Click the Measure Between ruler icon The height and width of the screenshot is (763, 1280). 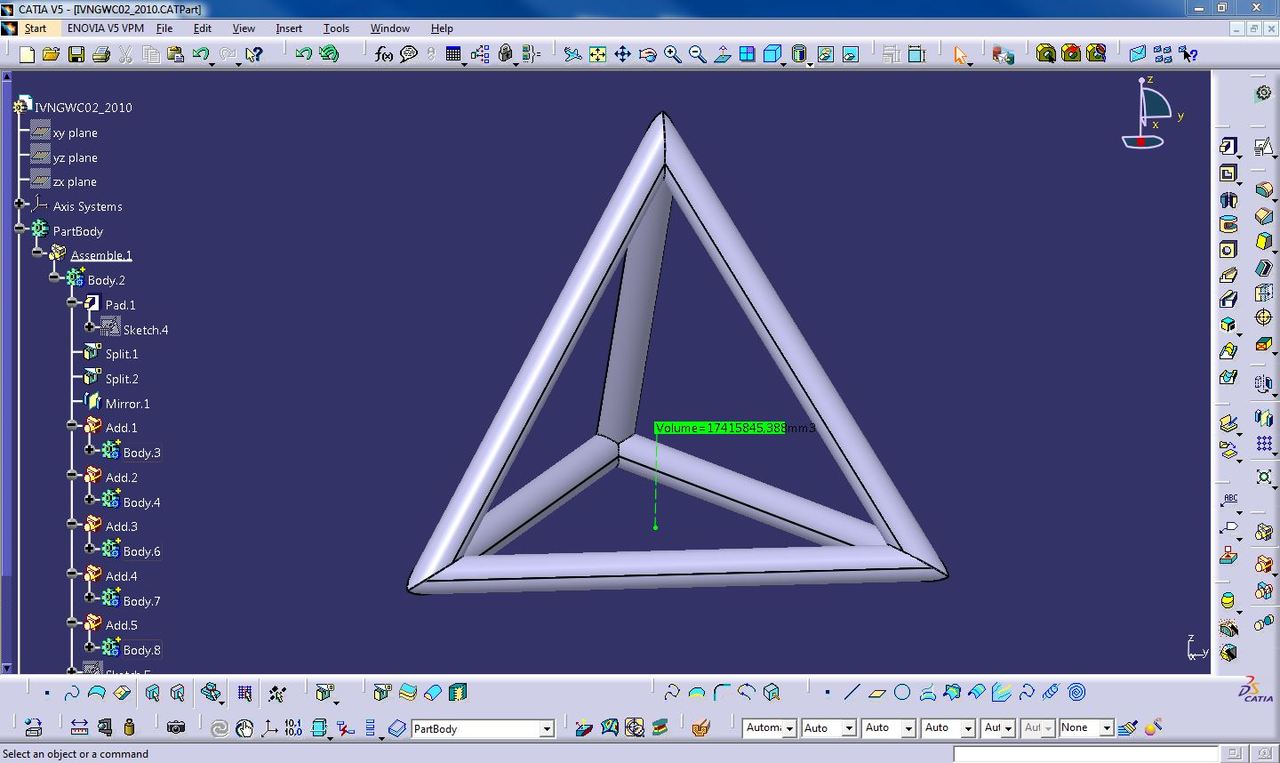[x=79, y=728]
